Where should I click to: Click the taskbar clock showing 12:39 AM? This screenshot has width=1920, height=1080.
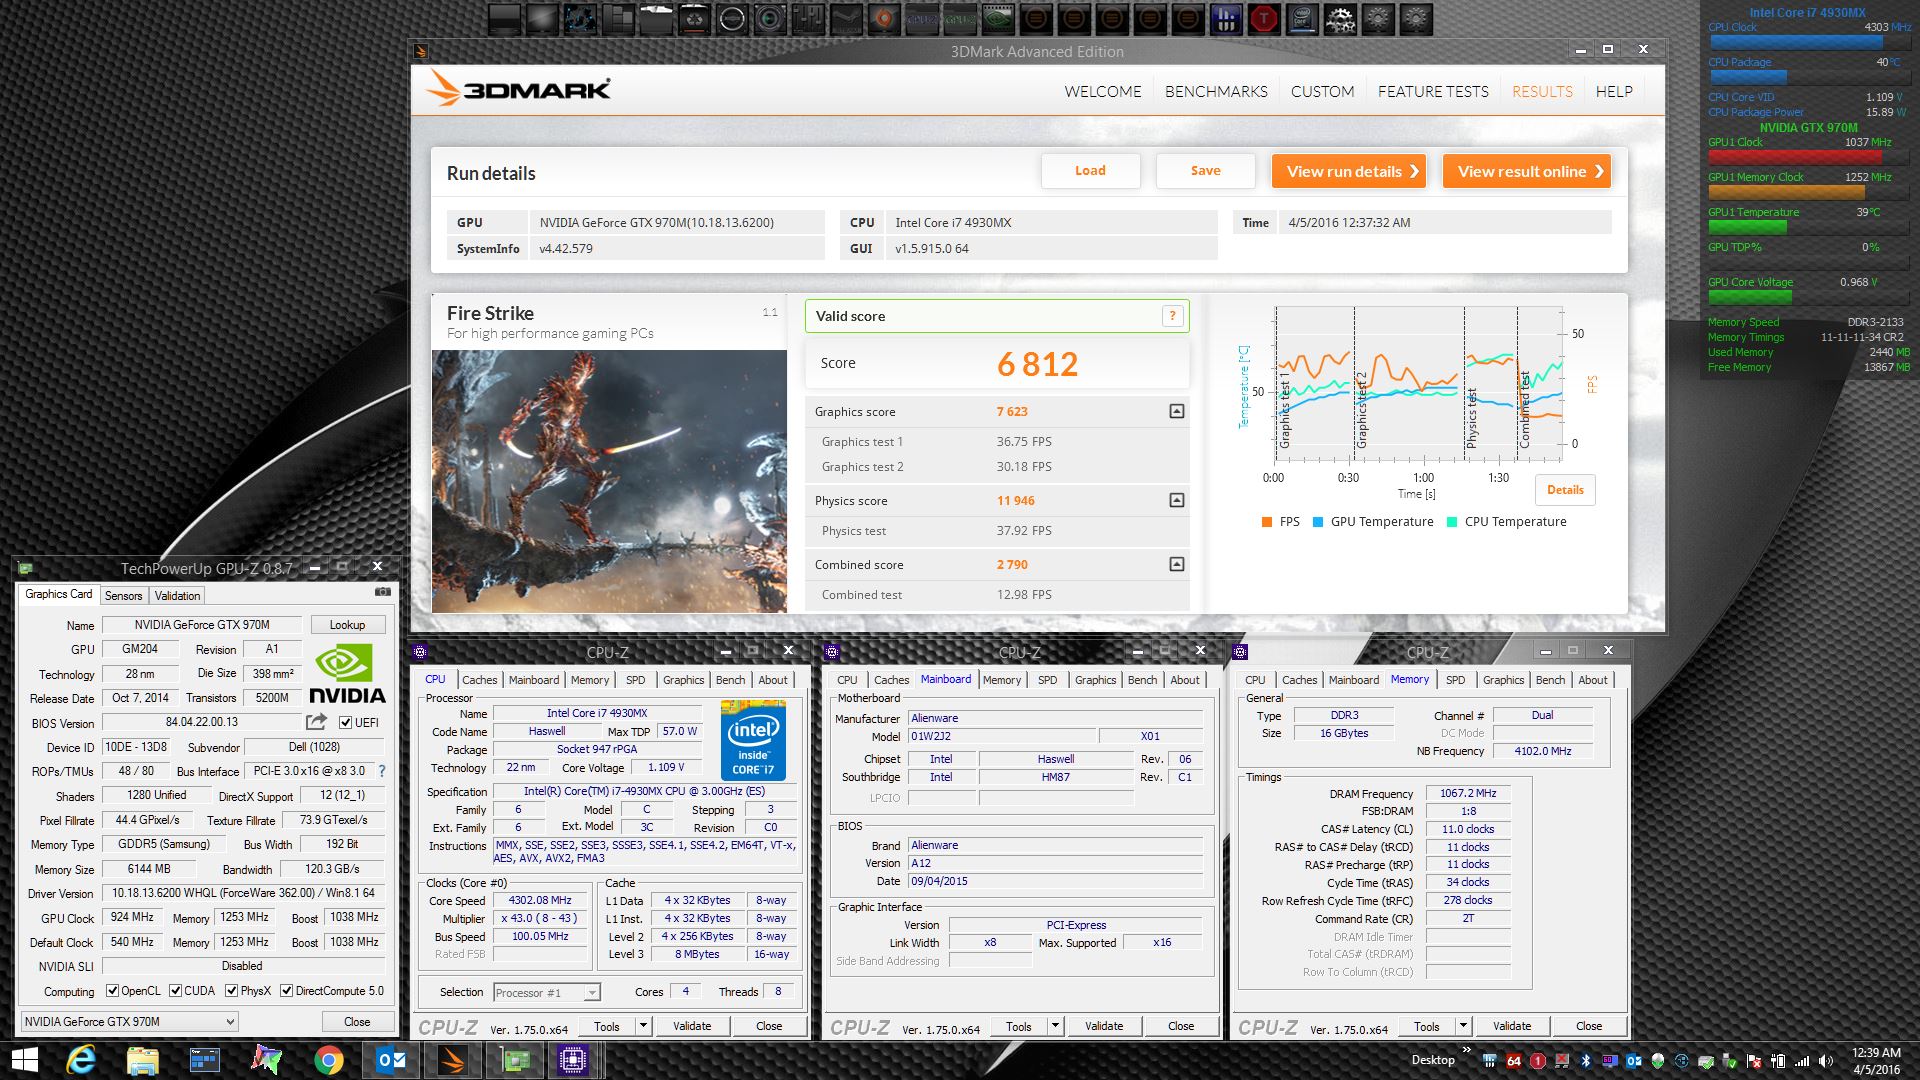tap(1876, 1061)
